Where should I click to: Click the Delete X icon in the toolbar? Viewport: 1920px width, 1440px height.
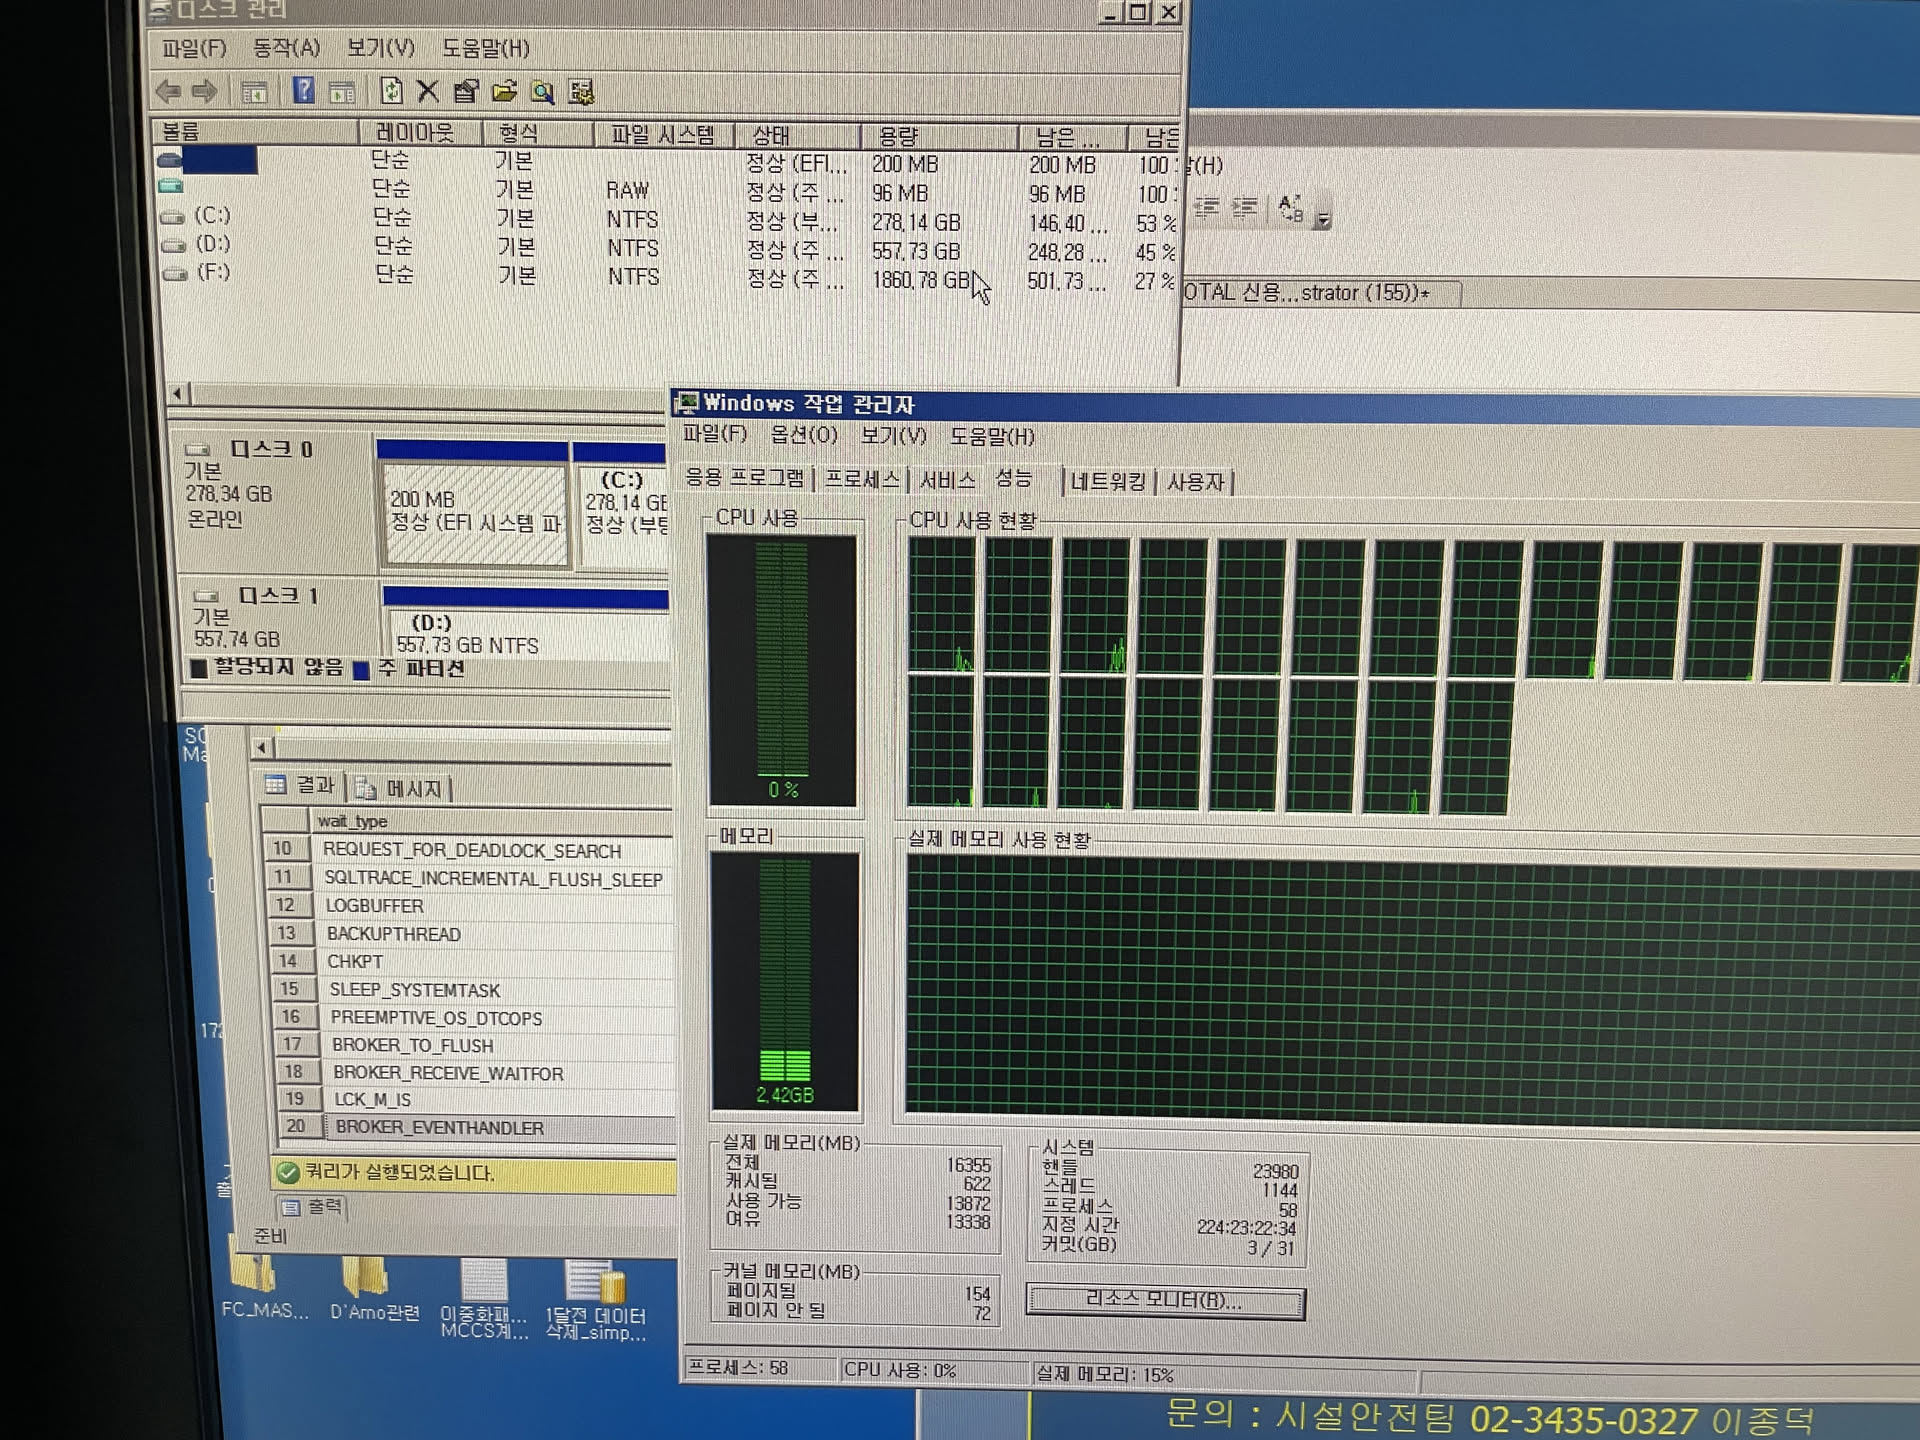(428, 91)
